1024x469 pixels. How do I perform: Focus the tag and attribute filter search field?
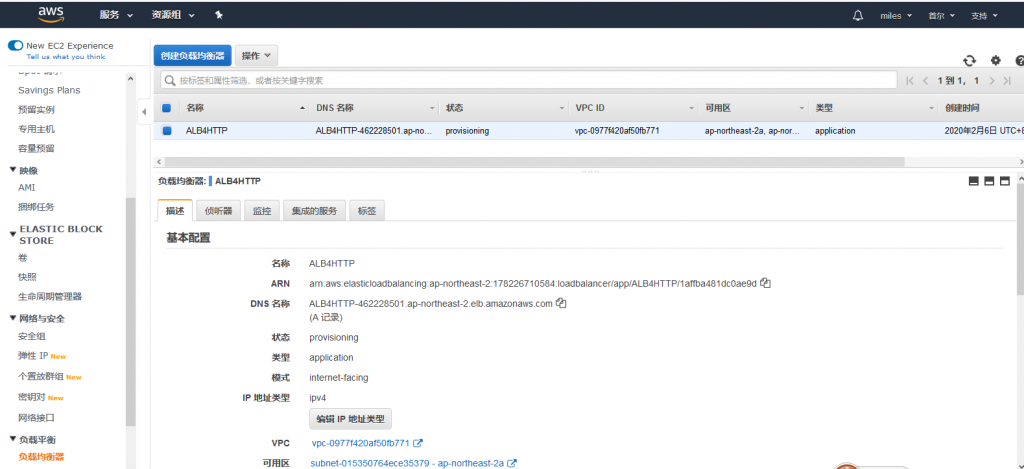tap(528, 80)
